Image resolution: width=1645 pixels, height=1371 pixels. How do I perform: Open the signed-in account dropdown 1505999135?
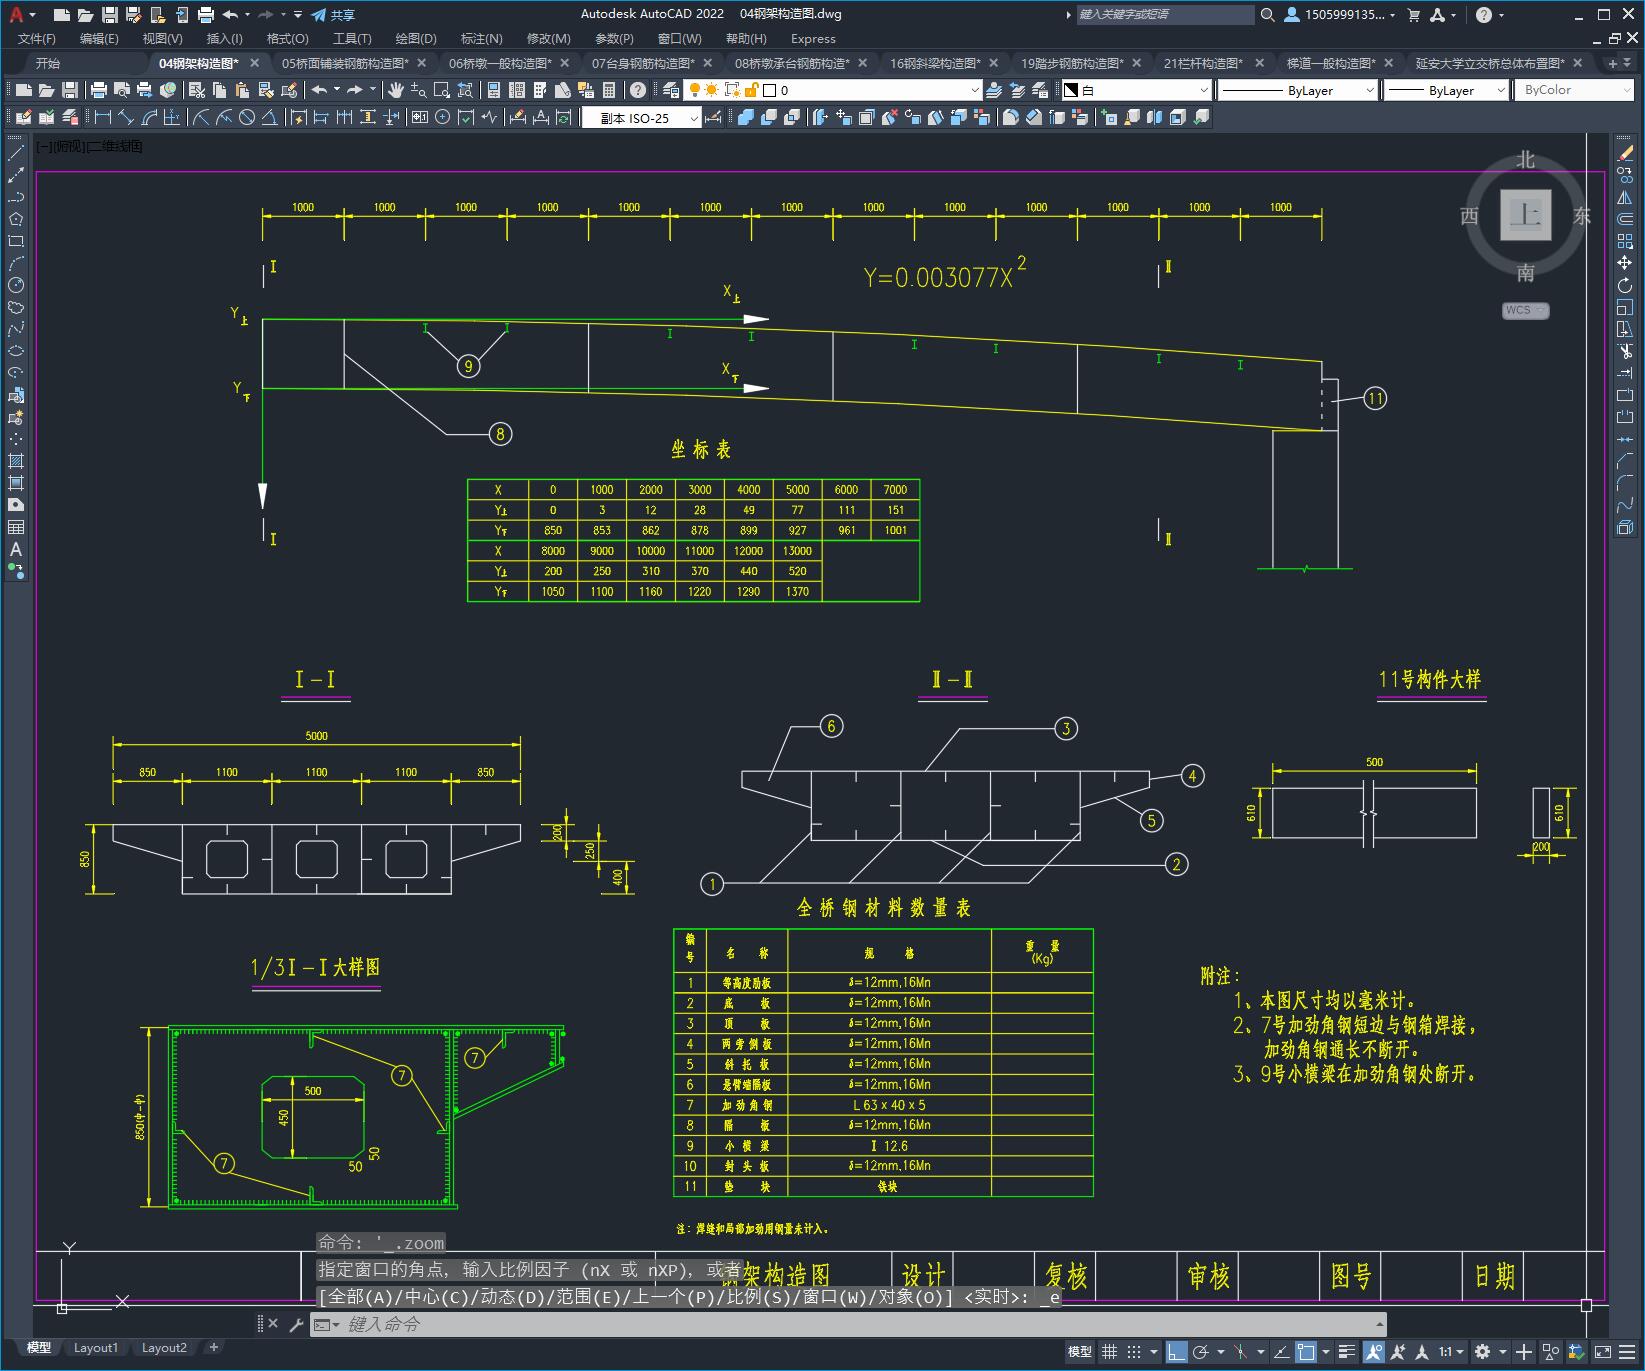(1341, 14)
